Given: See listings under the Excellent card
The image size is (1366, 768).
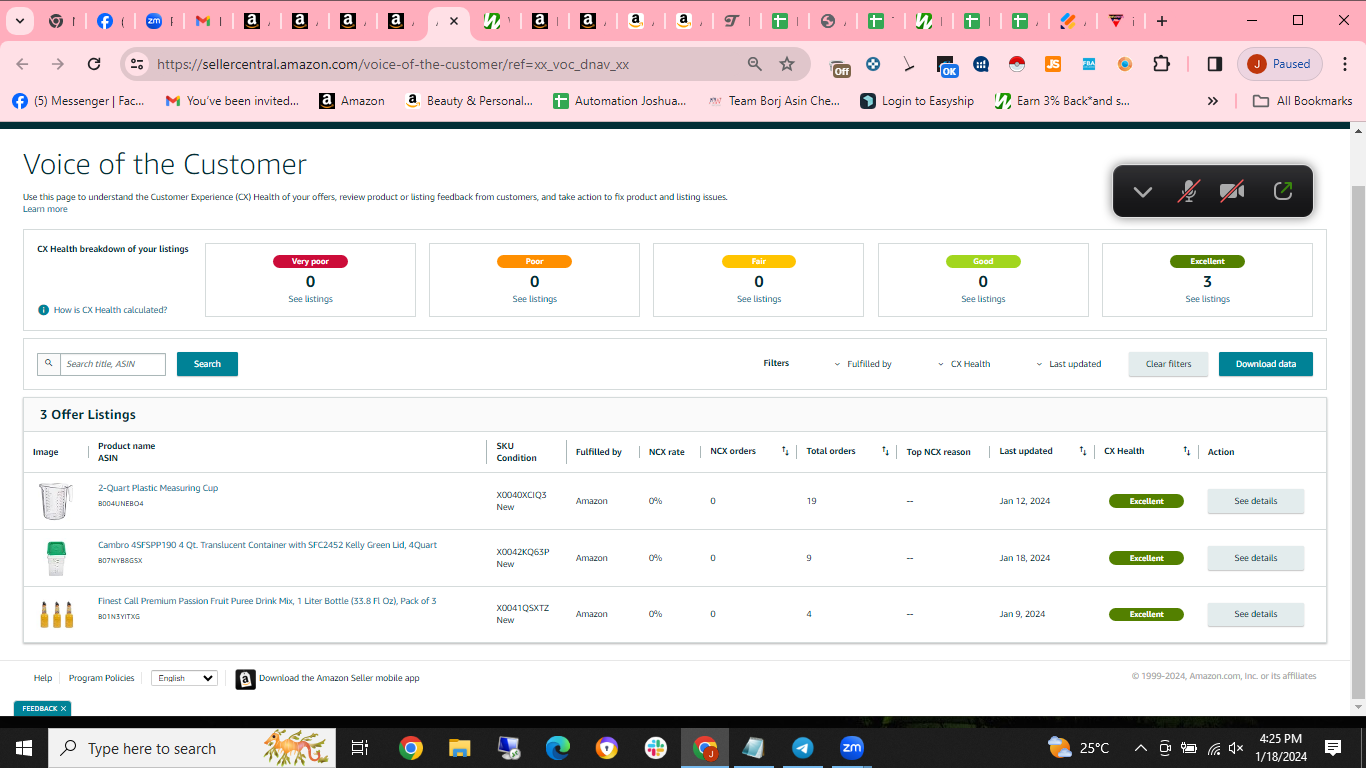Looking at the screenshot, I should 1207,299.
